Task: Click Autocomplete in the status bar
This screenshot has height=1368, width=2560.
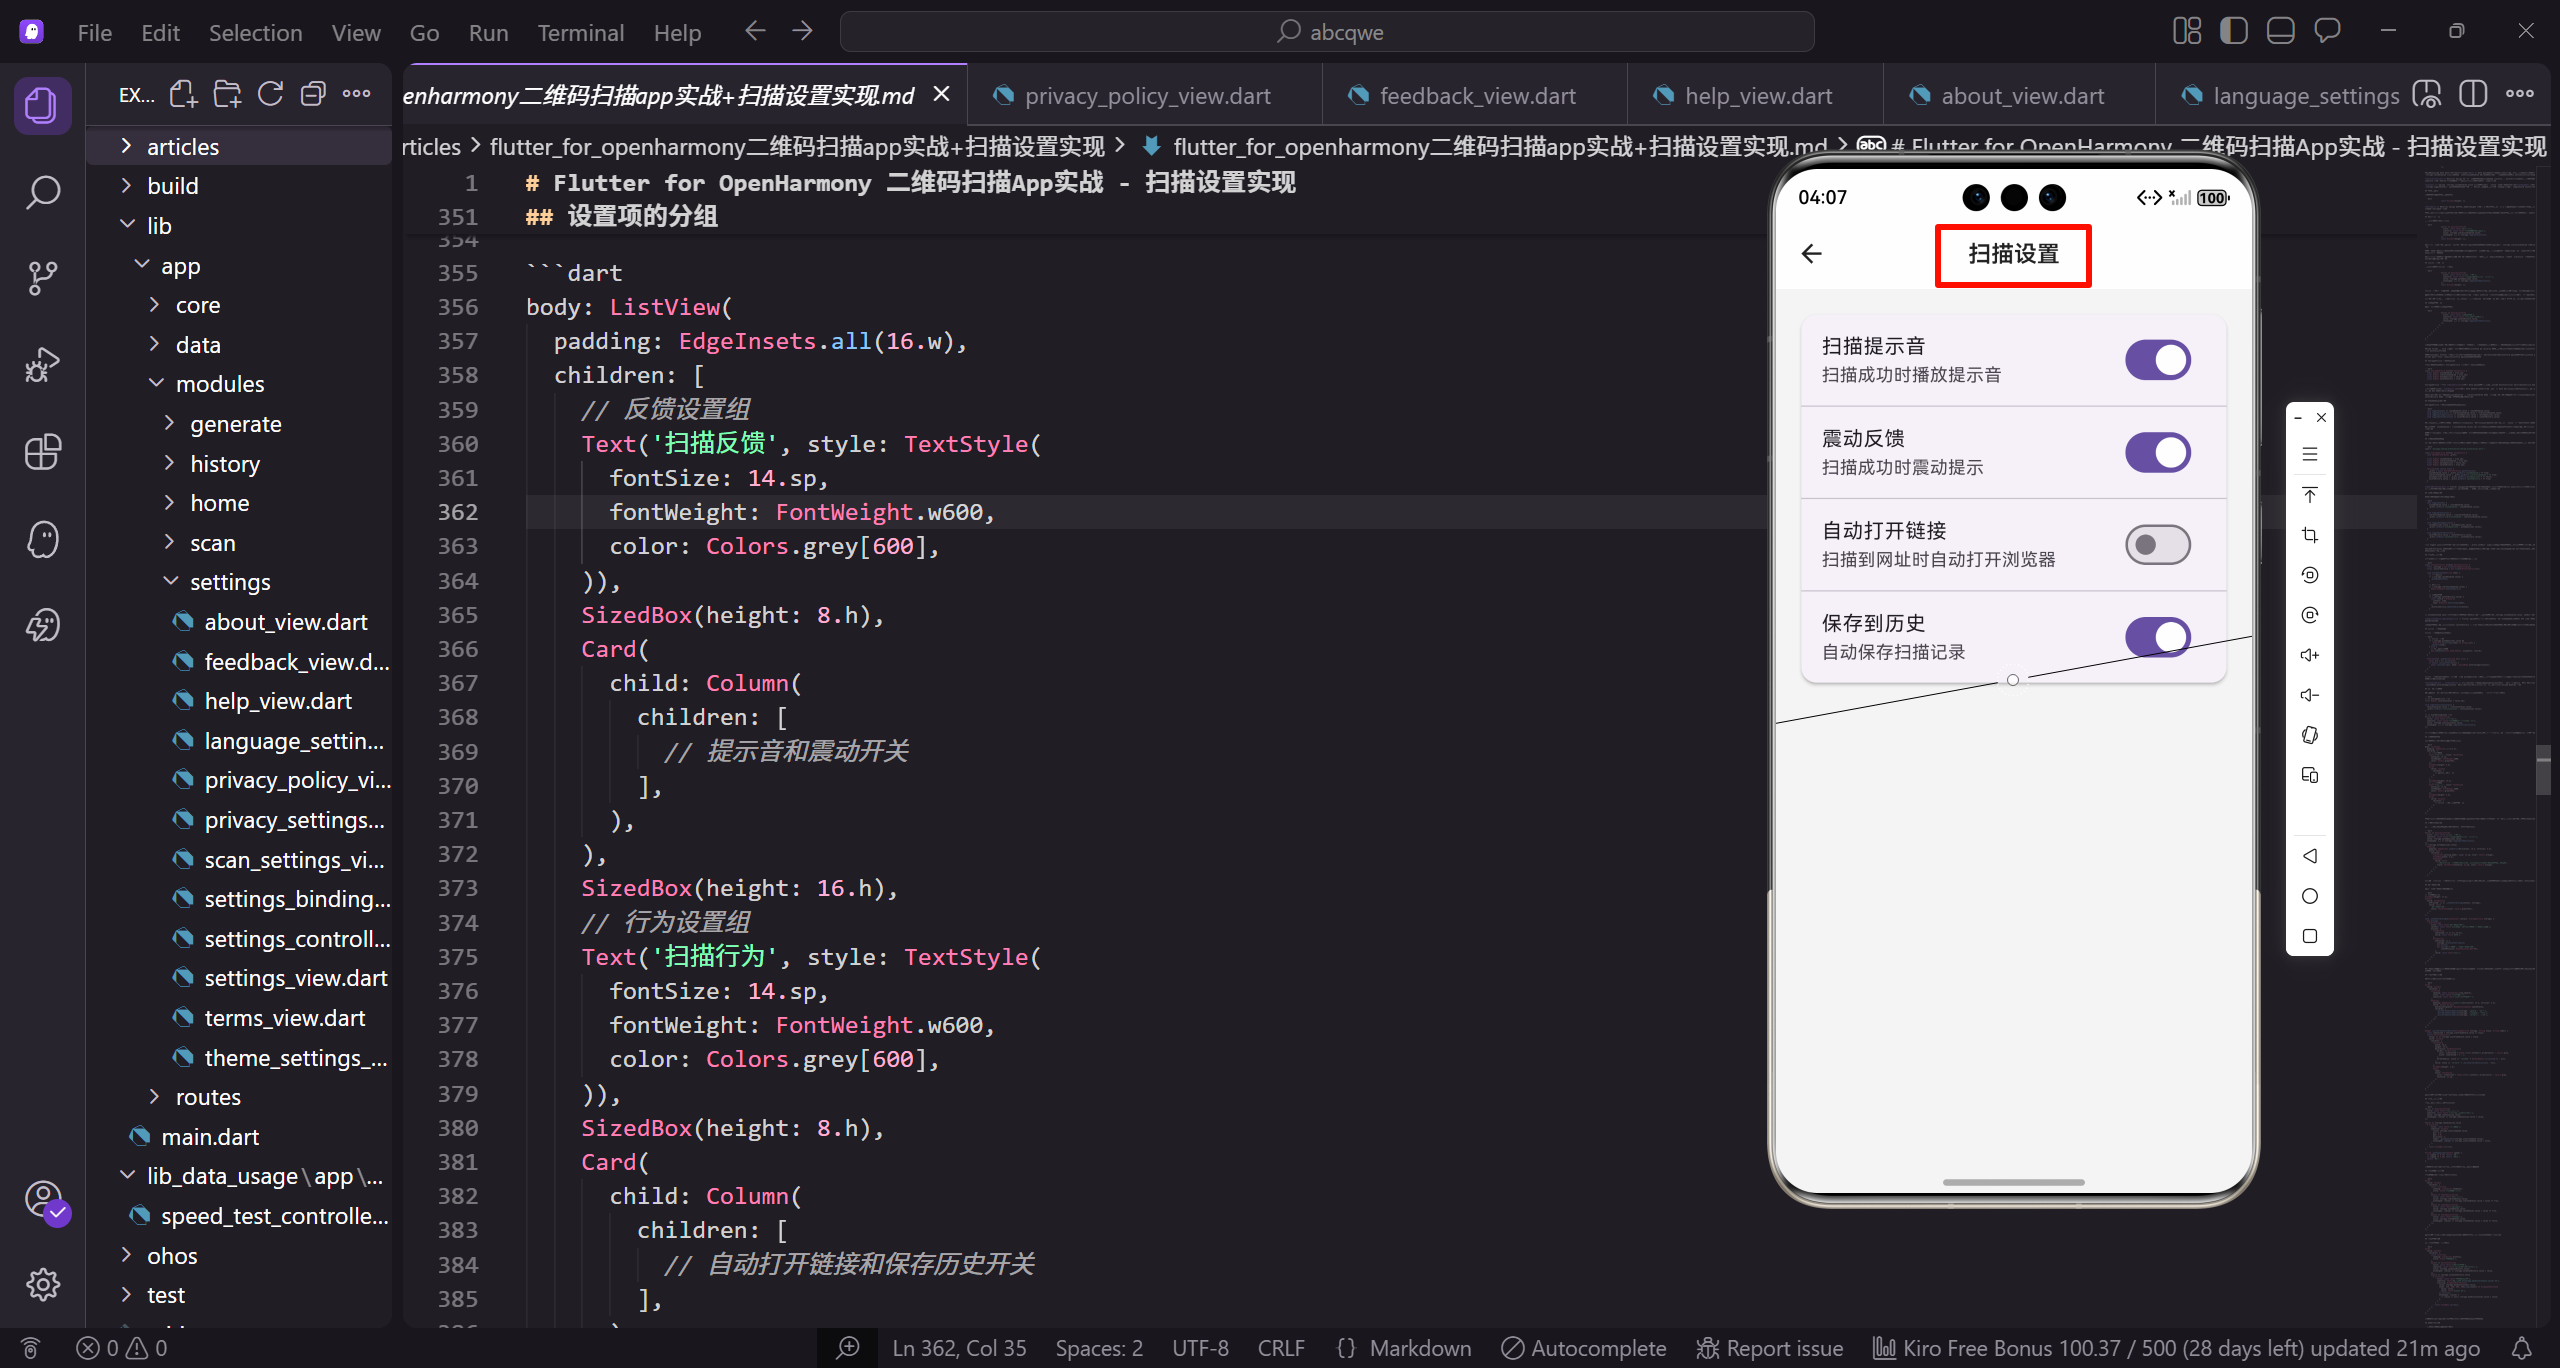Action: coord(1584,1348)
